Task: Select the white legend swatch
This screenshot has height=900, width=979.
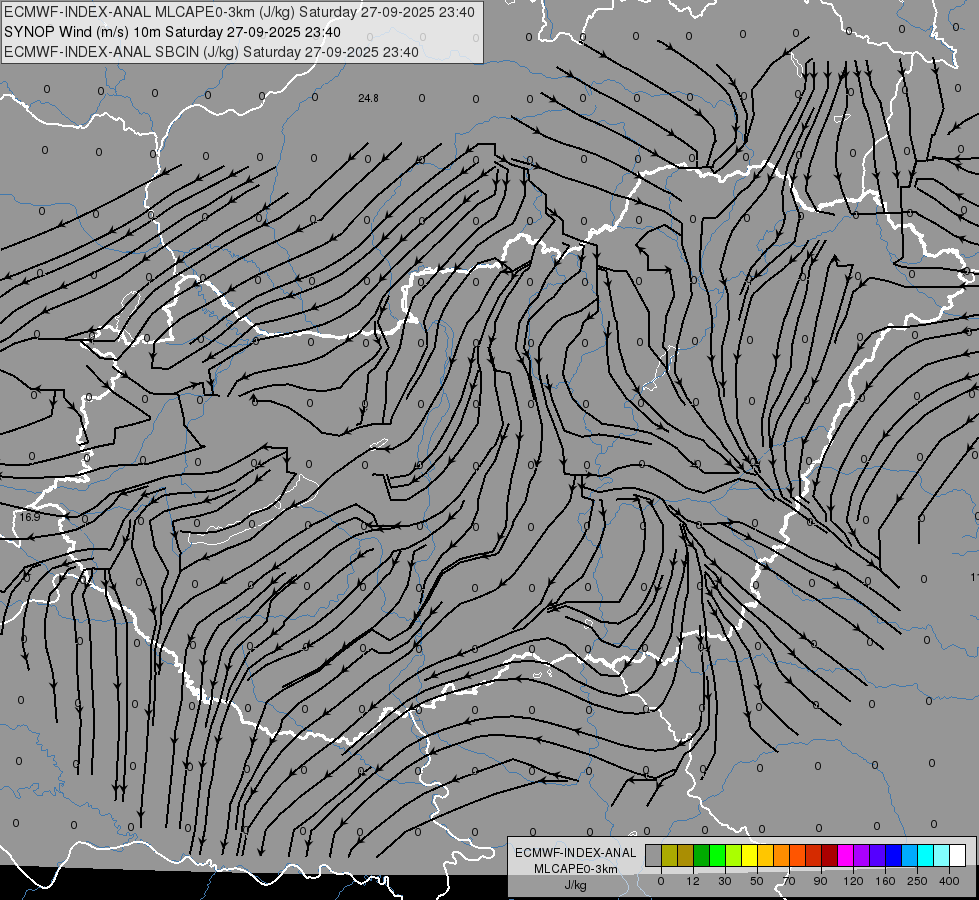Action: [x=958, y=855]
